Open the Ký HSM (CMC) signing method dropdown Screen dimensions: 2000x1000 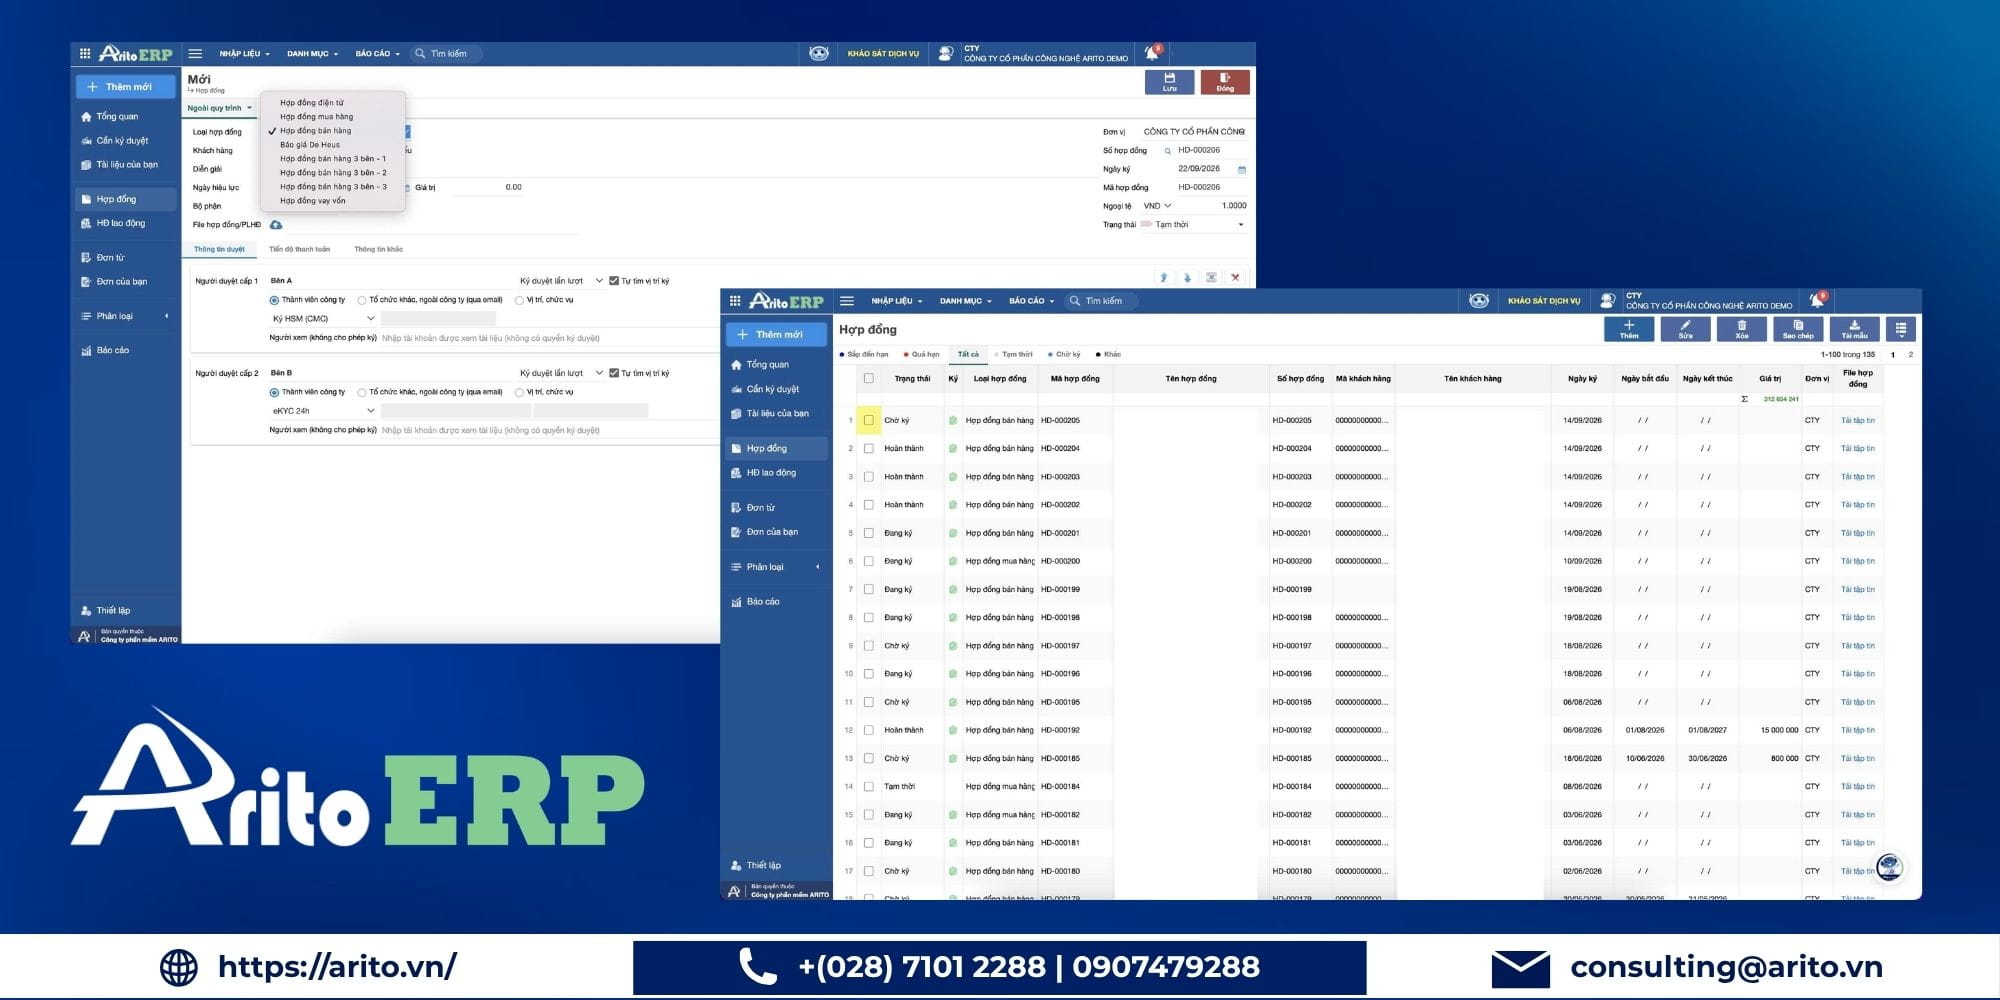point(323,319)
